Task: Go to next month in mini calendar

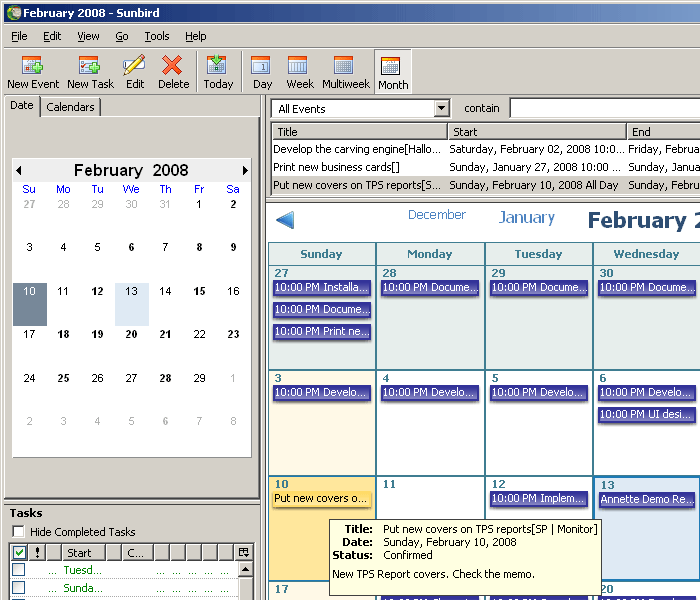Action: click(245, 171)
